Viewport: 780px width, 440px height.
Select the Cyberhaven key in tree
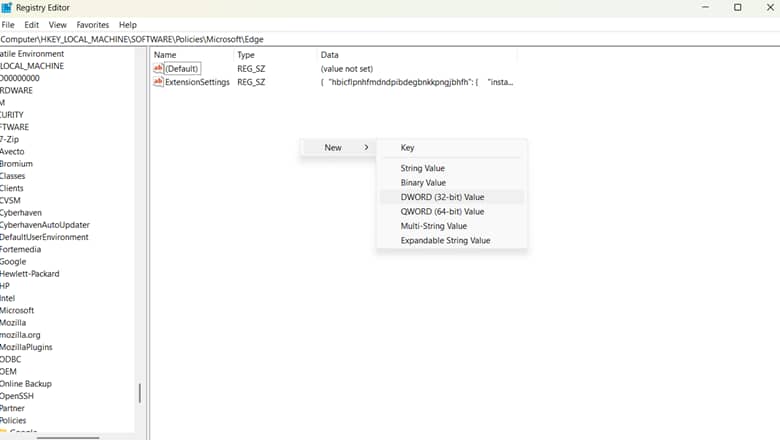tap(21, 213)
